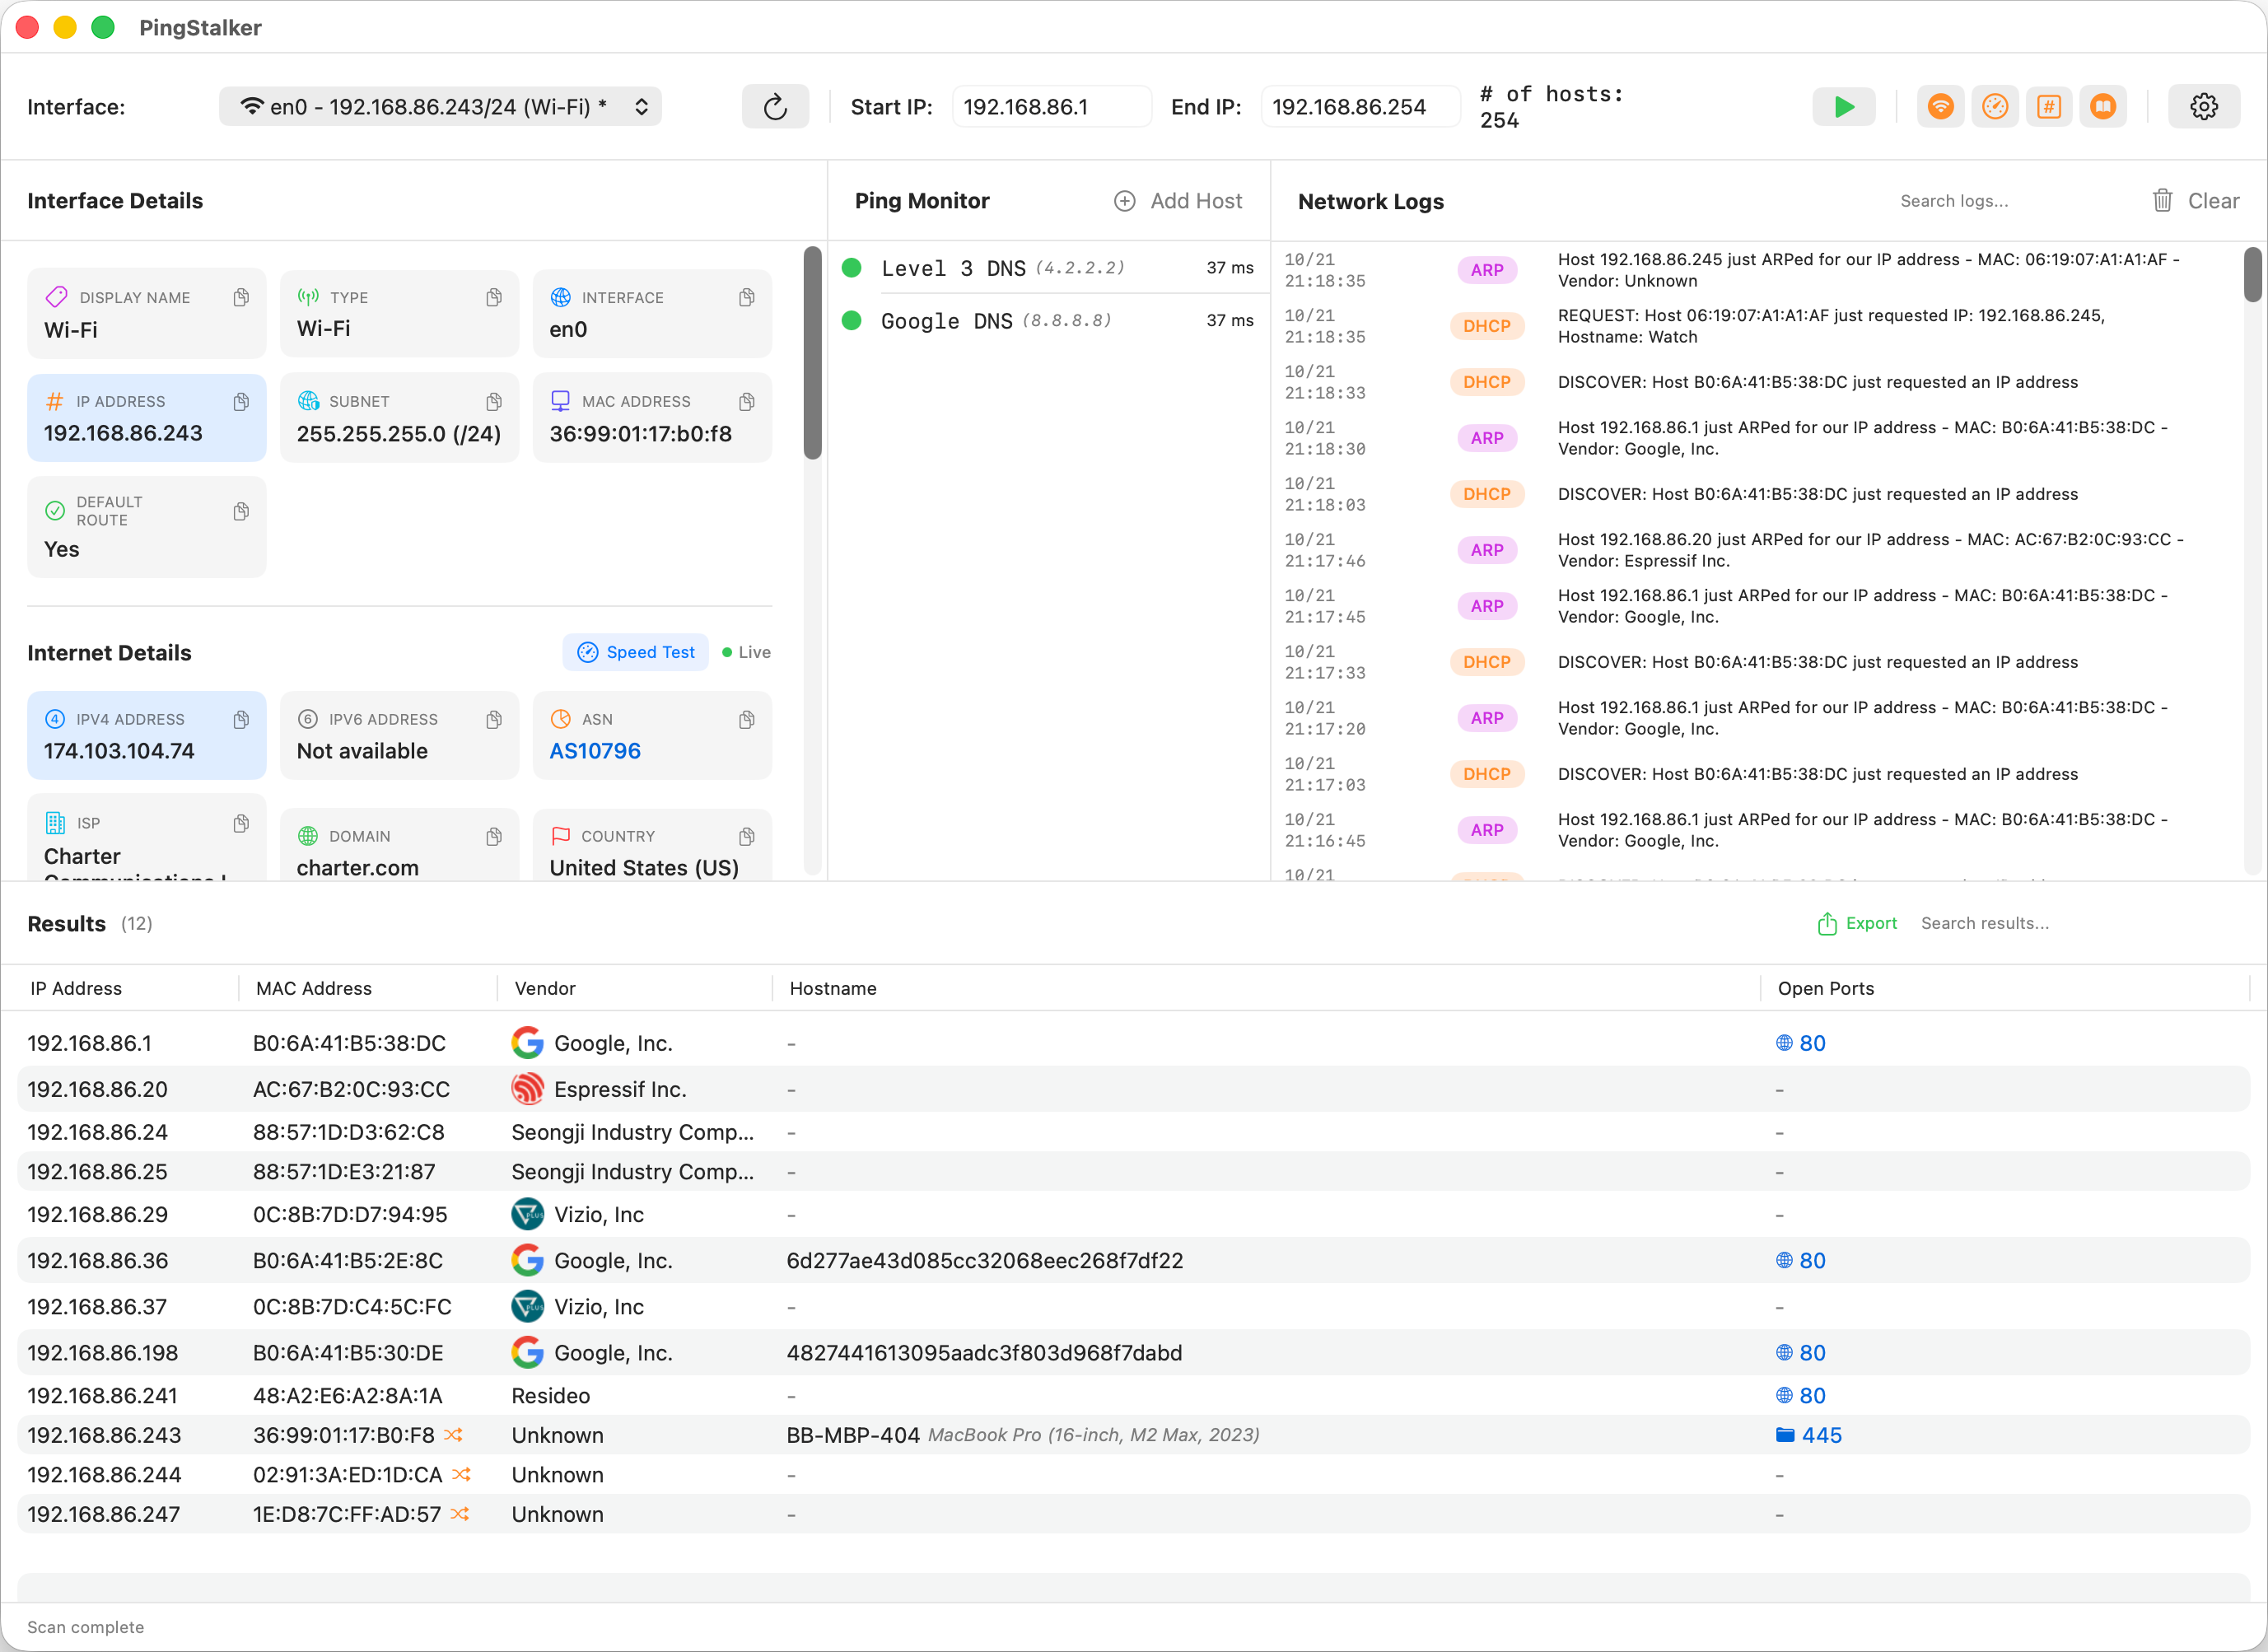This screenshot has width=2268, height=1652.
Task: Click the orange hash symbol toolbar icon
Action: tap(2048, 107)
